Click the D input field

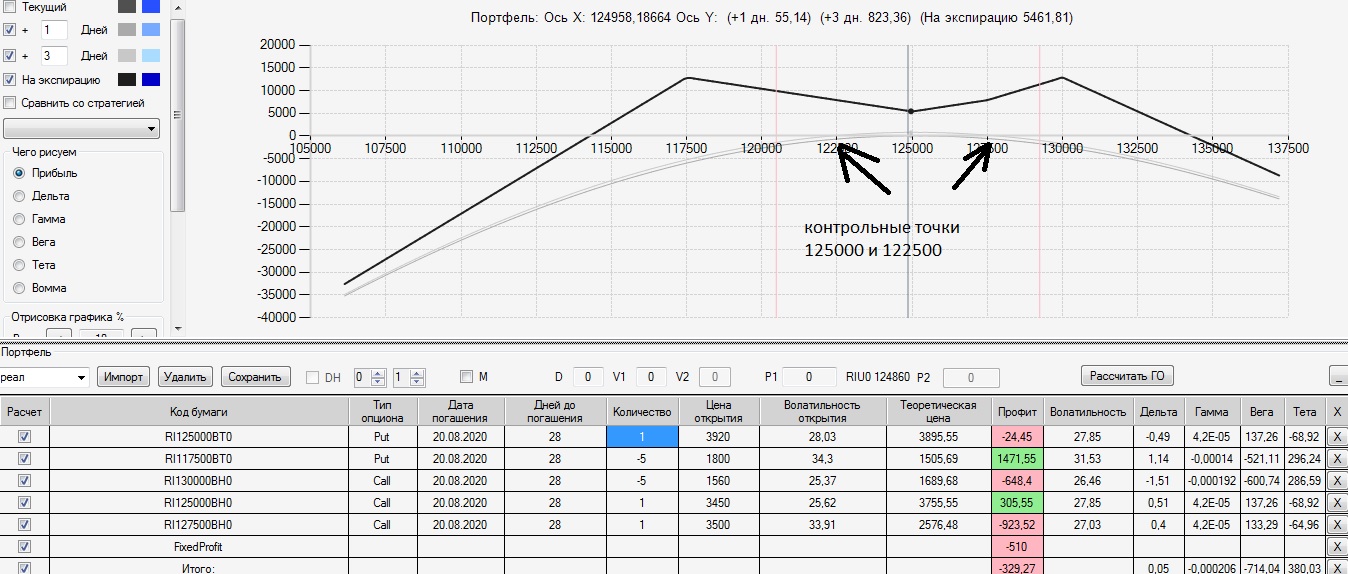(588, 377)
